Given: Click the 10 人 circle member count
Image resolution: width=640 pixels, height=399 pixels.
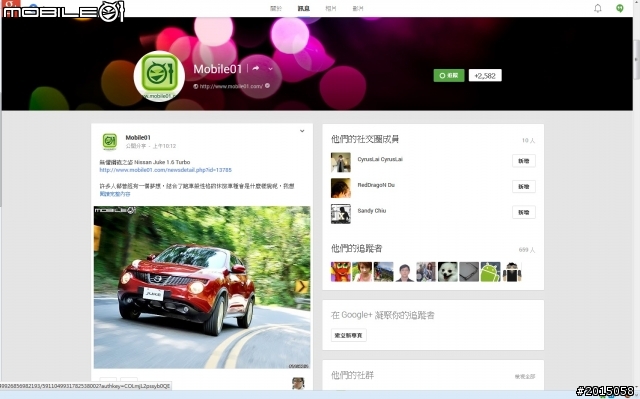Looking at the screenshot, I should 528,140.
